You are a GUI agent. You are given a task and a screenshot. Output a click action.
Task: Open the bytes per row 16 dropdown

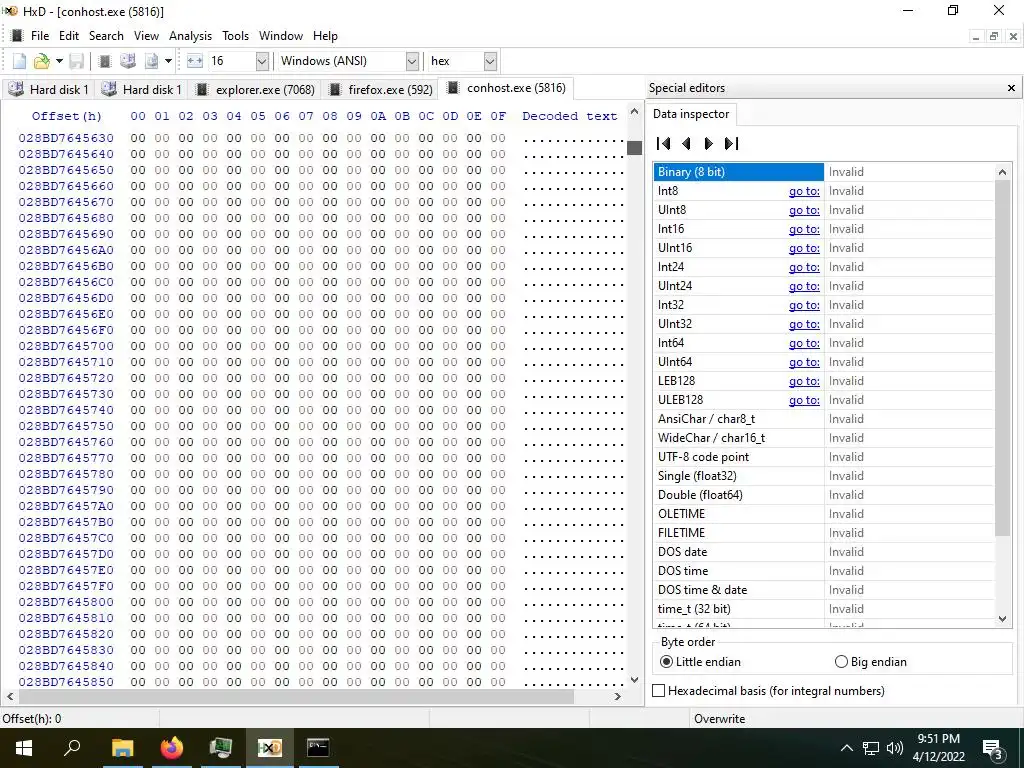(x=262, y=61)
